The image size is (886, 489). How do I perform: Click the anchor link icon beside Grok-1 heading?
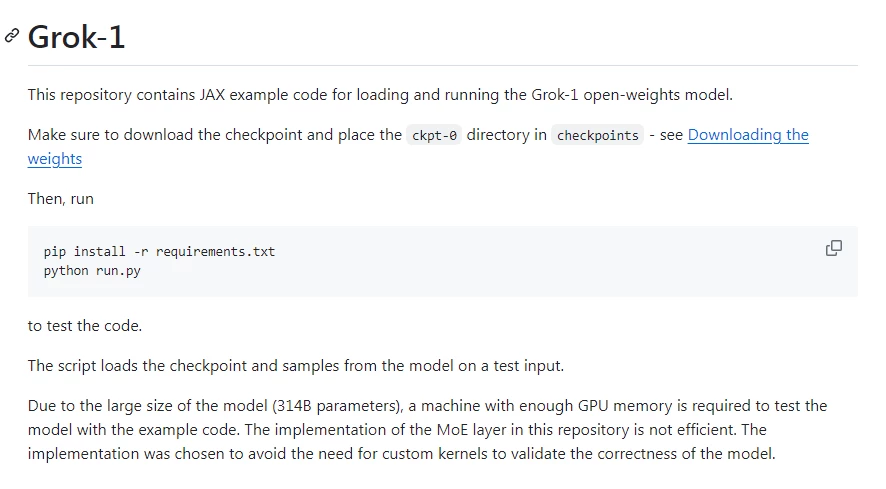[x=12, y=36]
